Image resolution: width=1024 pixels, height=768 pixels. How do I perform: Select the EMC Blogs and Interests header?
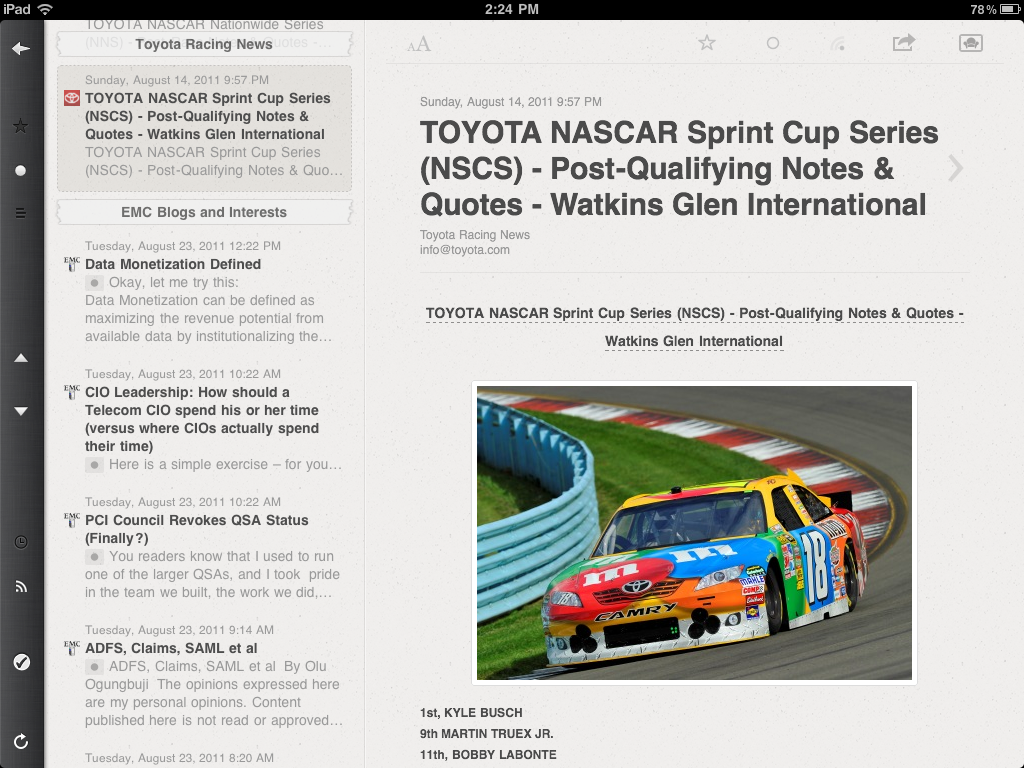[x=204, y=212]
